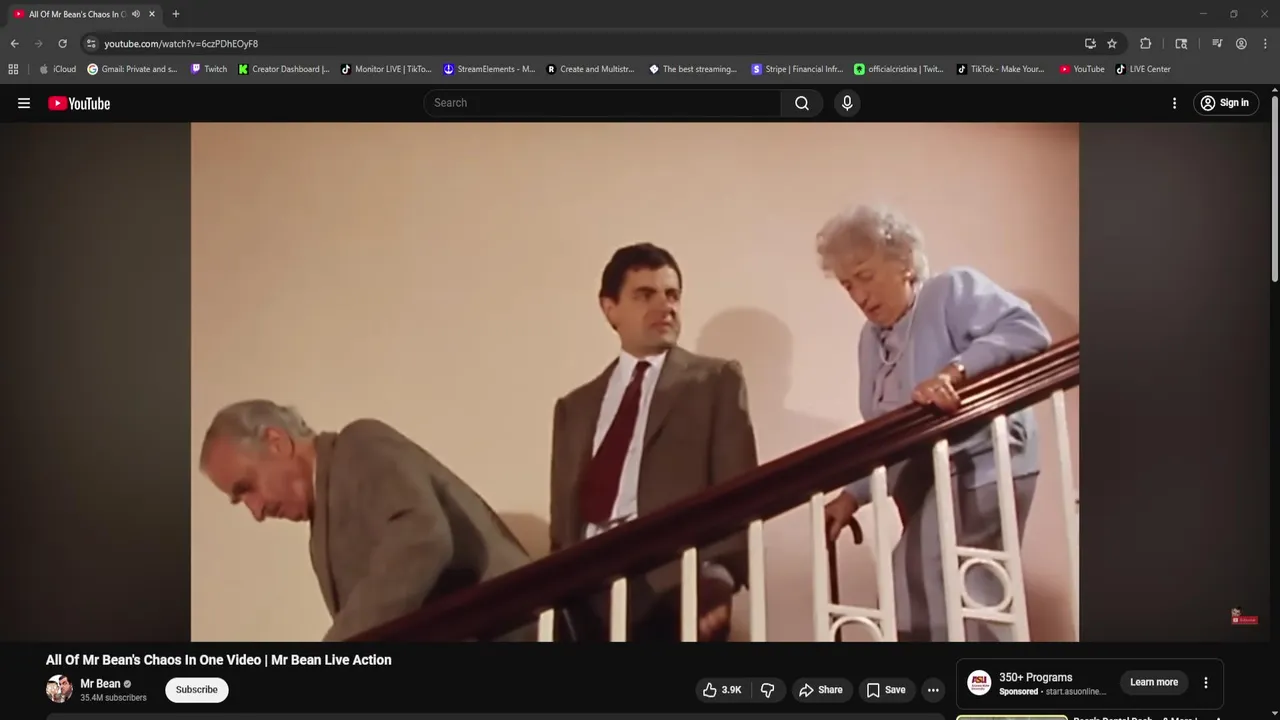Share the Mr Bean video

coord(820,690)
